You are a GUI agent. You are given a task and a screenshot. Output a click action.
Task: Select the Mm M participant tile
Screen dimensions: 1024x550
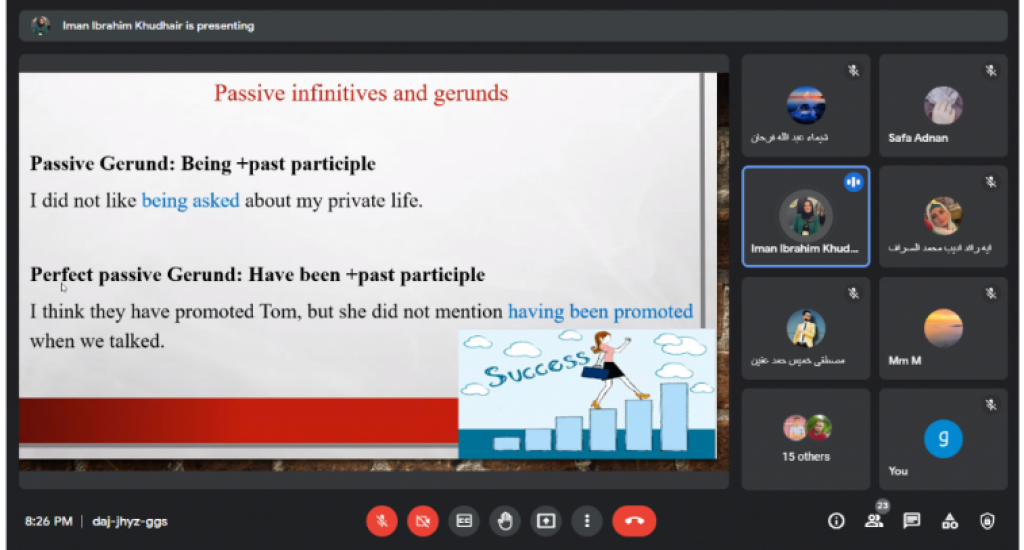coord(943,328)
